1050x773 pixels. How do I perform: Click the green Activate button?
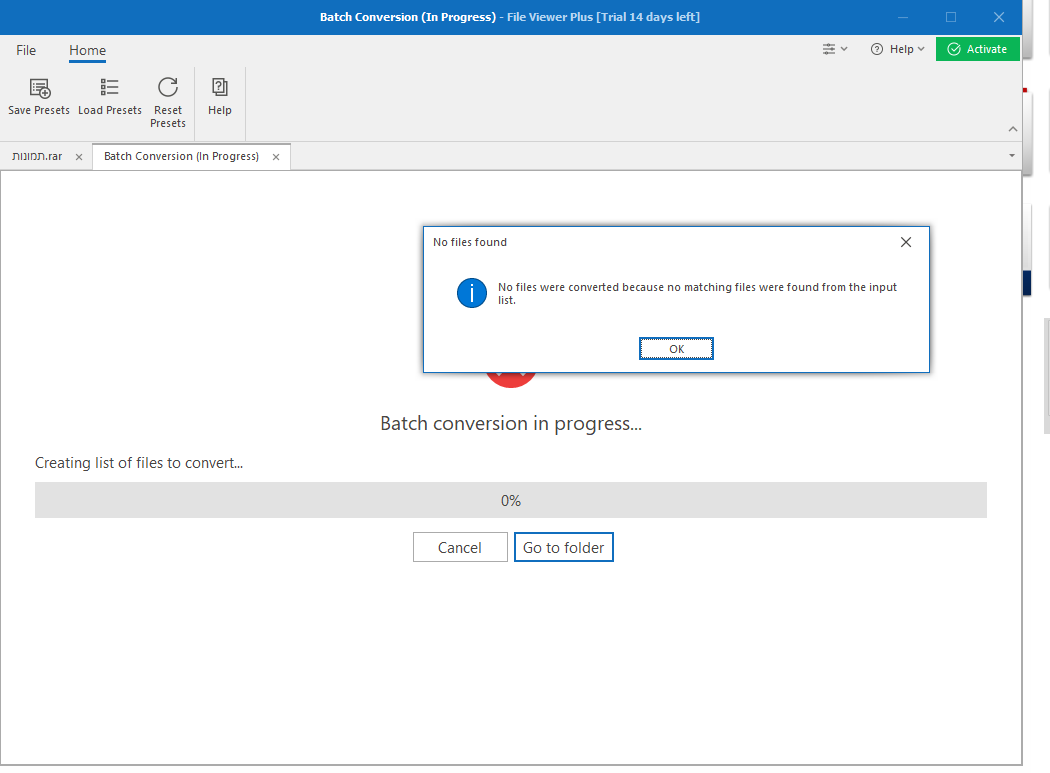(x=978, y=49)
